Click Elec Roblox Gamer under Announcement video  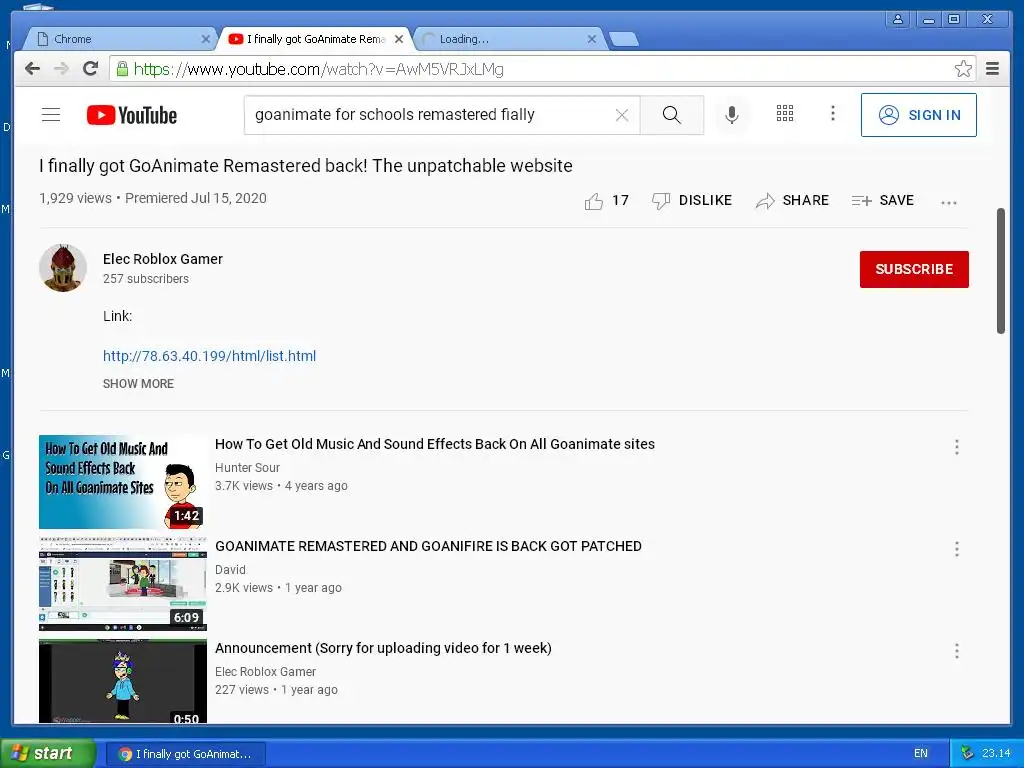265,671
